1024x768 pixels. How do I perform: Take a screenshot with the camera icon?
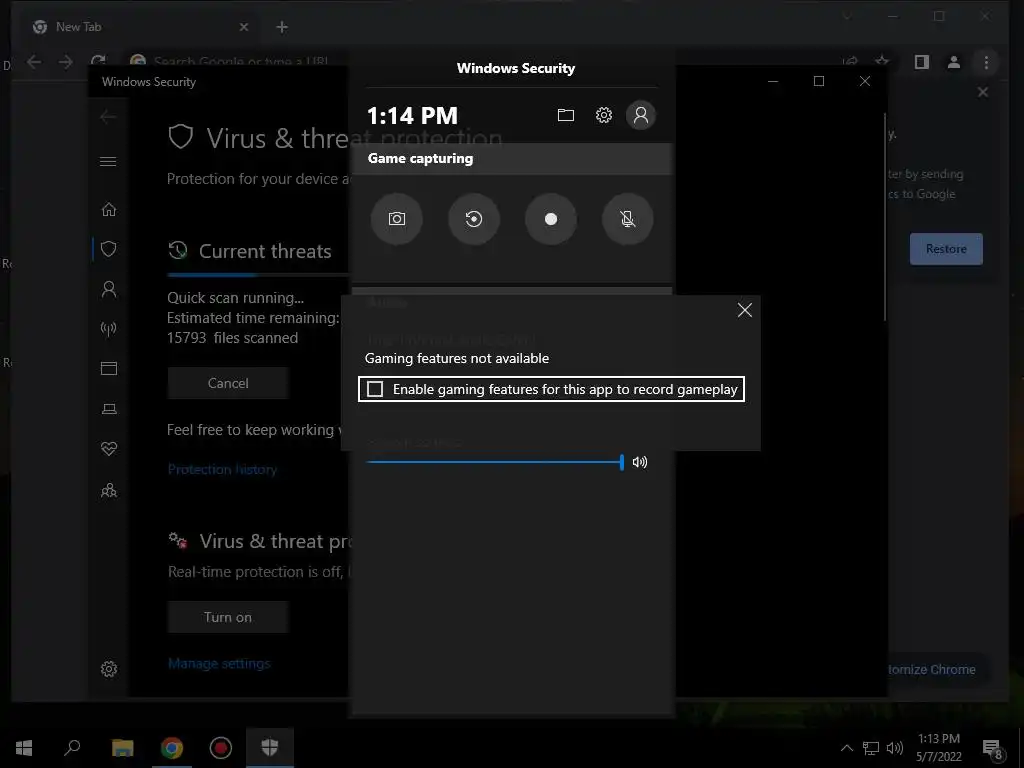click(396, 219)
